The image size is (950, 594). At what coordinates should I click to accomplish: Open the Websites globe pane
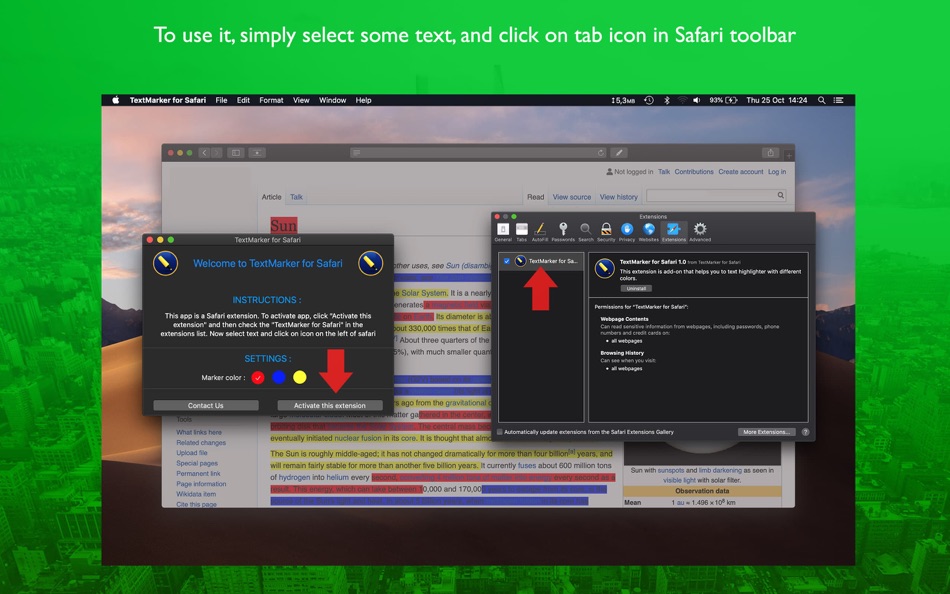[648, 232]
